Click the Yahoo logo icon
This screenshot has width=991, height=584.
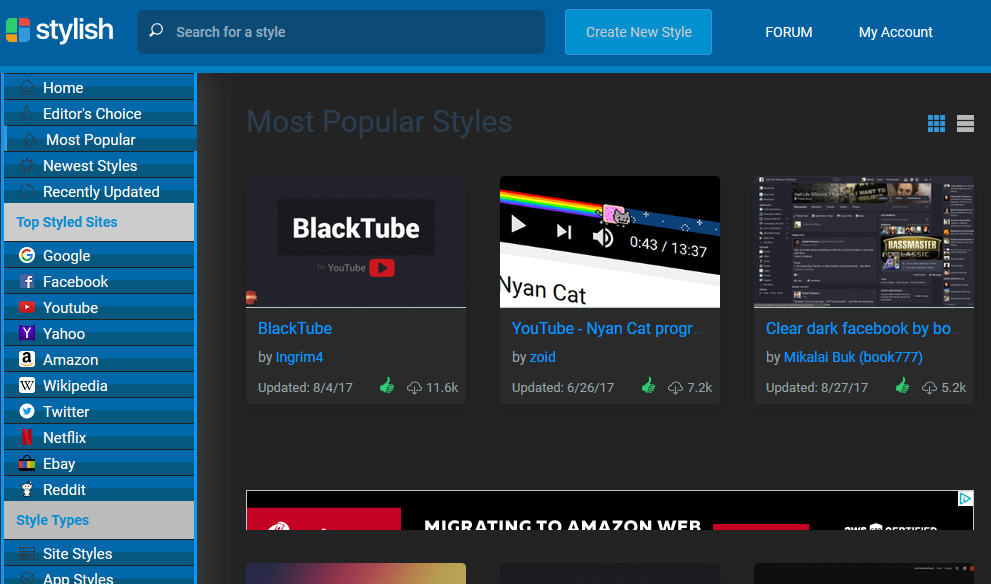point(27,333)
